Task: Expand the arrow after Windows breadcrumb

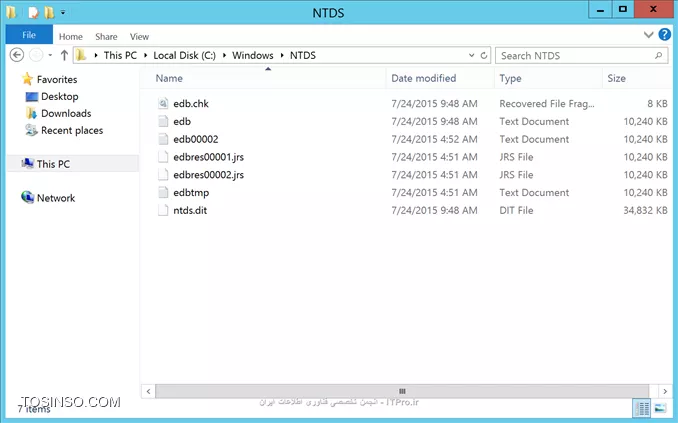Action: pyautogui.click(x=281, y=55)
